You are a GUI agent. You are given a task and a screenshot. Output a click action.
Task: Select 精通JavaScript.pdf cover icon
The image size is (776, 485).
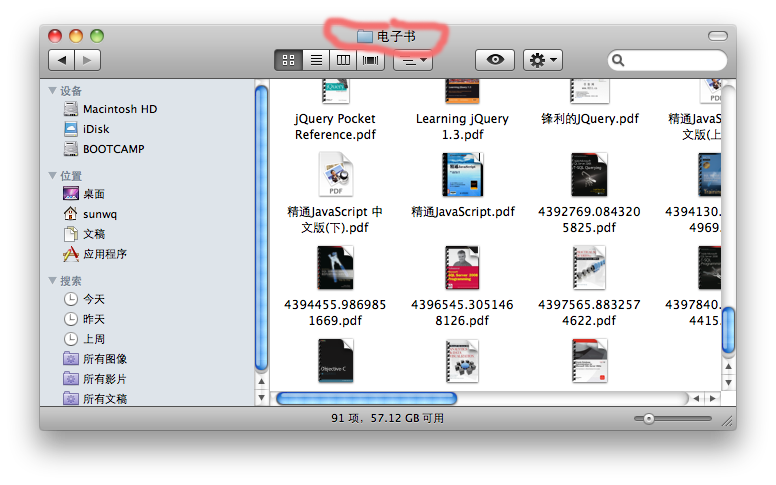pyautogui.click(x=462, y=175)
